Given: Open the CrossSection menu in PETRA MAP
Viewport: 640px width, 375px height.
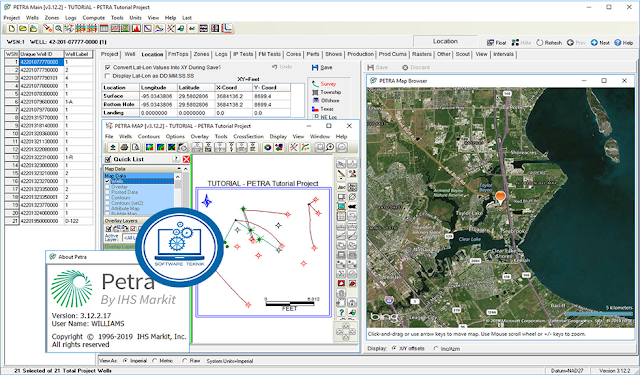Looking at the screenshot, I should point(249,136).
